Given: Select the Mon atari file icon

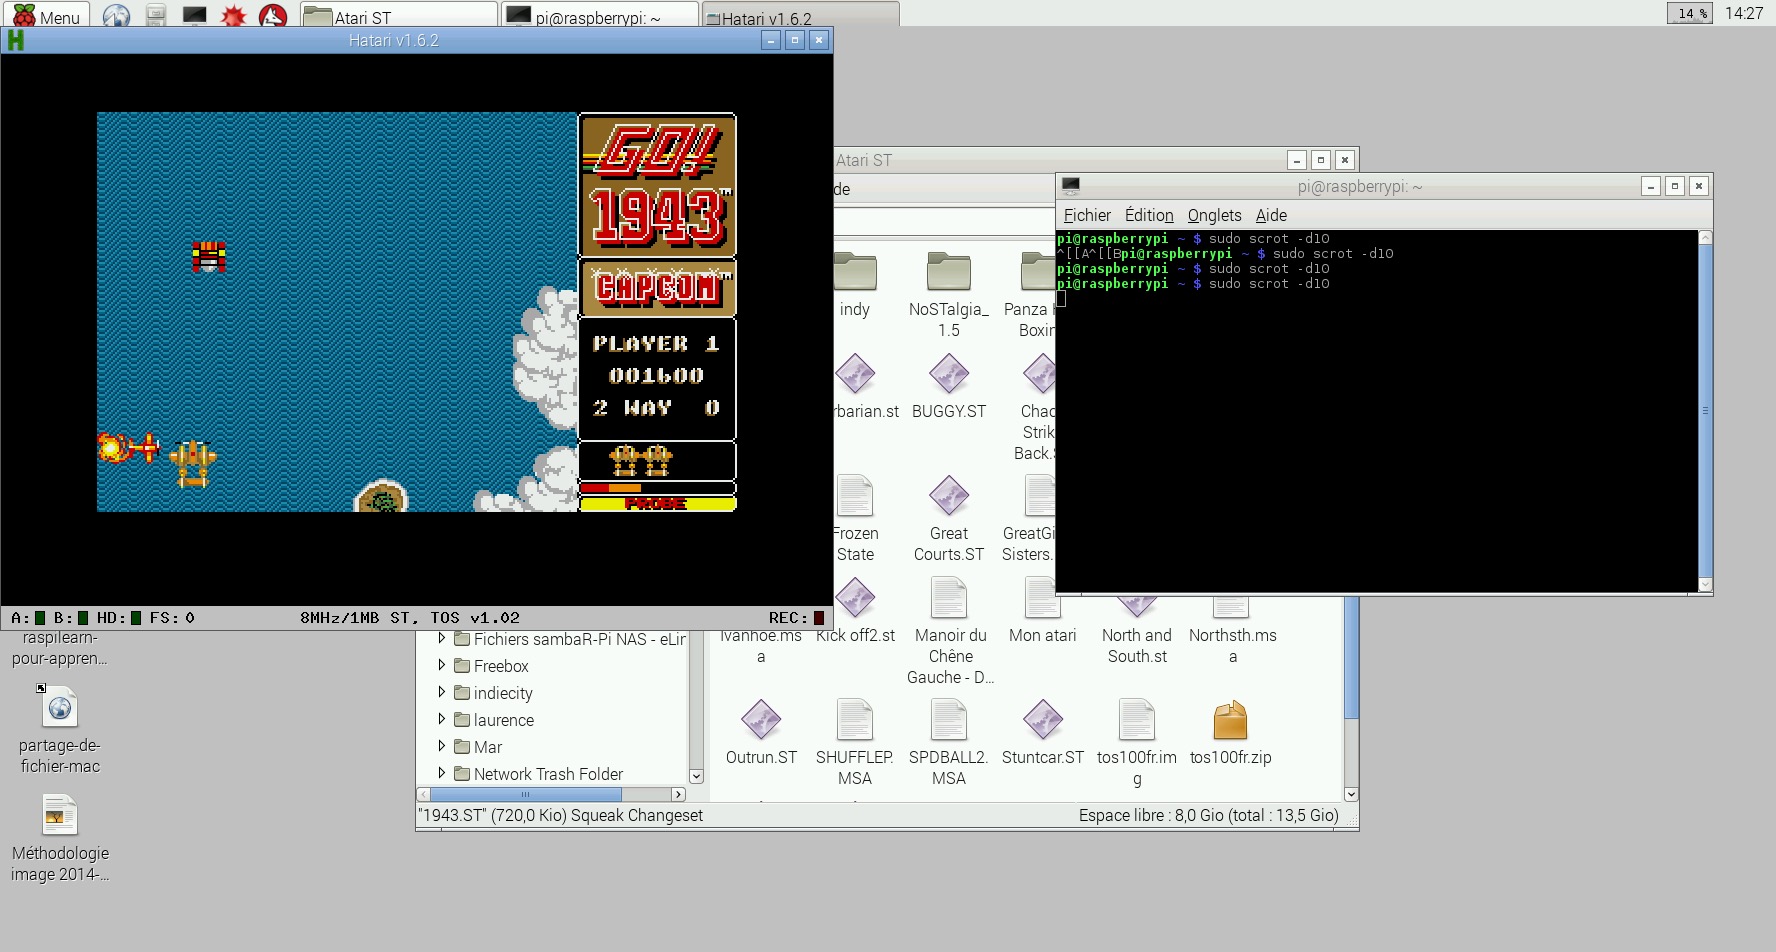Looking at the screenshot, I should click(1042, 598).
